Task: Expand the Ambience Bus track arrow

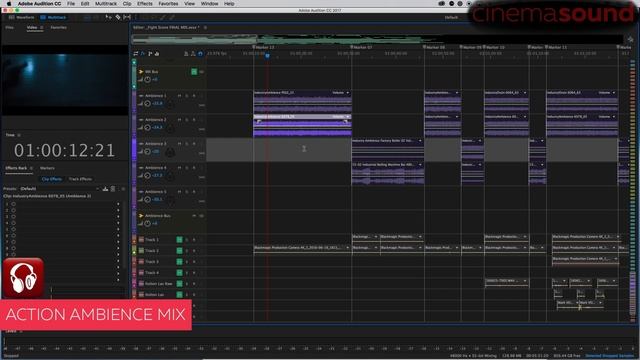Action: coord(141,216)
